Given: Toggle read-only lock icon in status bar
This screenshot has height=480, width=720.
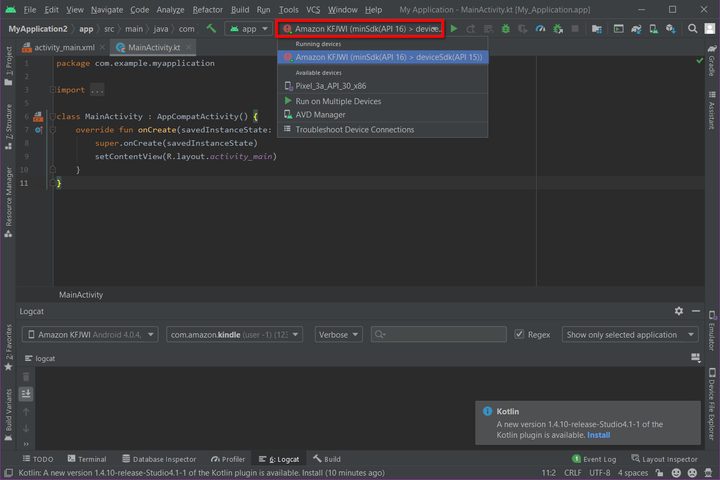Looking at the screenshot, I should pyautogui.click(x=659, y=473).
